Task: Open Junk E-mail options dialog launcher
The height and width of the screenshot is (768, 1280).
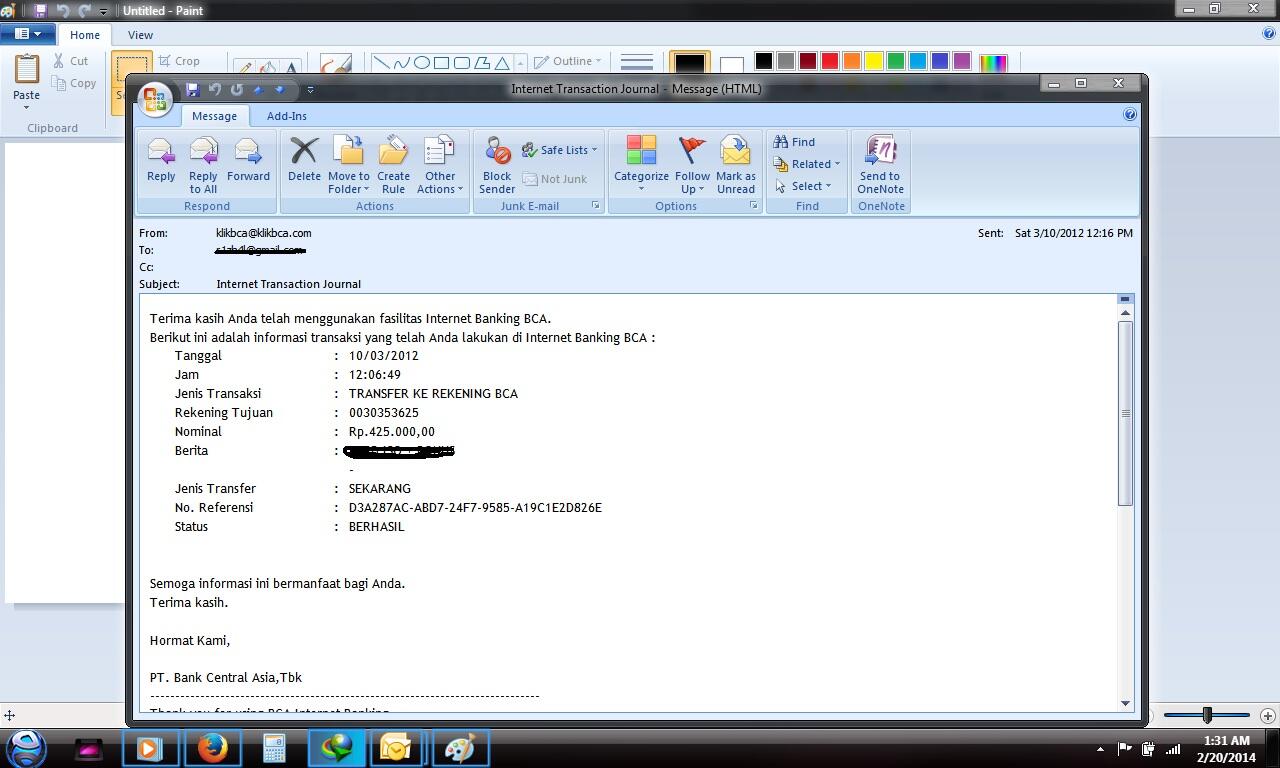Action: click(x=595, y=206)
